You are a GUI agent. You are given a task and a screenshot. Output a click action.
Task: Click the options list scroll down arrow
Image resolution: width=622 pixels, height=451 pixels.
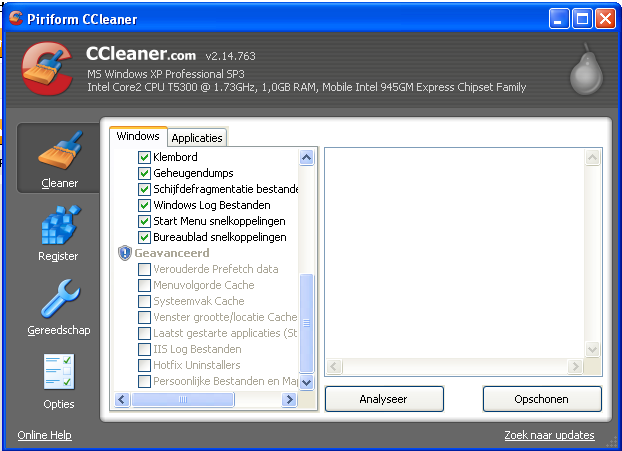tap(307, 382)
